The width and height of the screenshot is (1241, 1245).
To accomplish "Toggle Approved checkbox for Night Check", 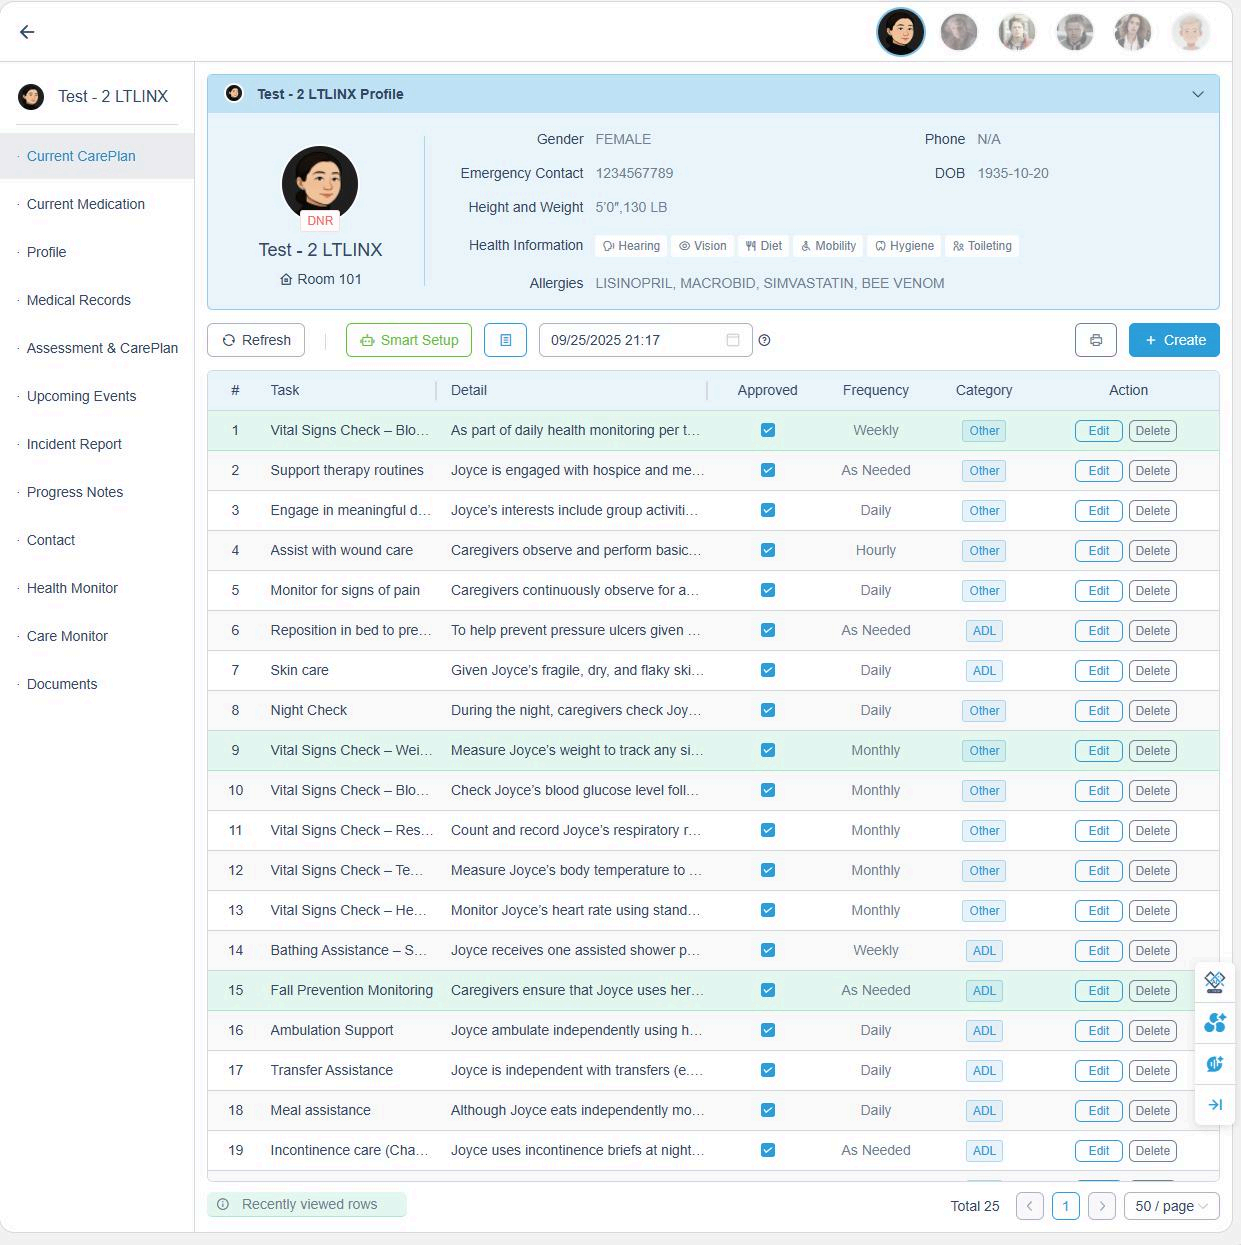I will click(768, 710).
